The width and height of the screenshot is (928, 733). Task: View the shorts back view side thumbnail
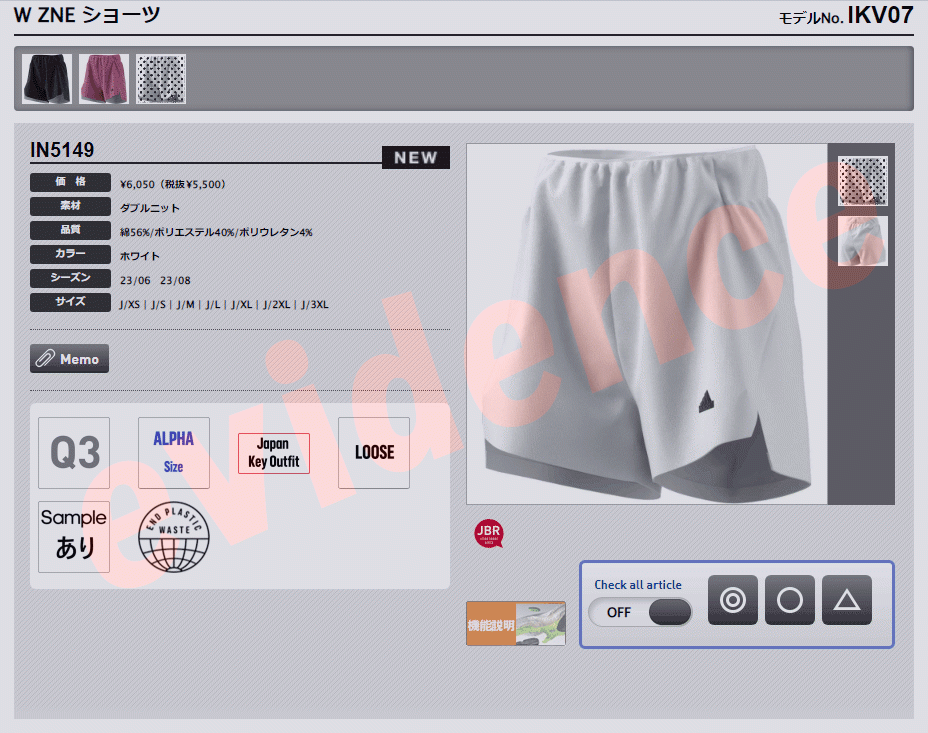862,241
